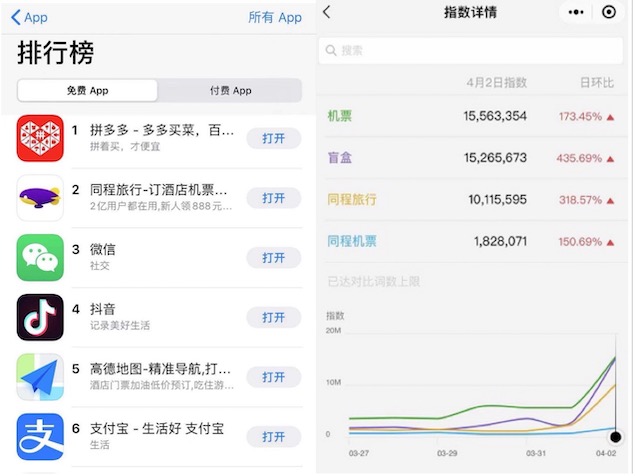Select the 盲盒 keyword row
Image resolution: width=635 pixels, height=476 pixels.
click(471, 158)
